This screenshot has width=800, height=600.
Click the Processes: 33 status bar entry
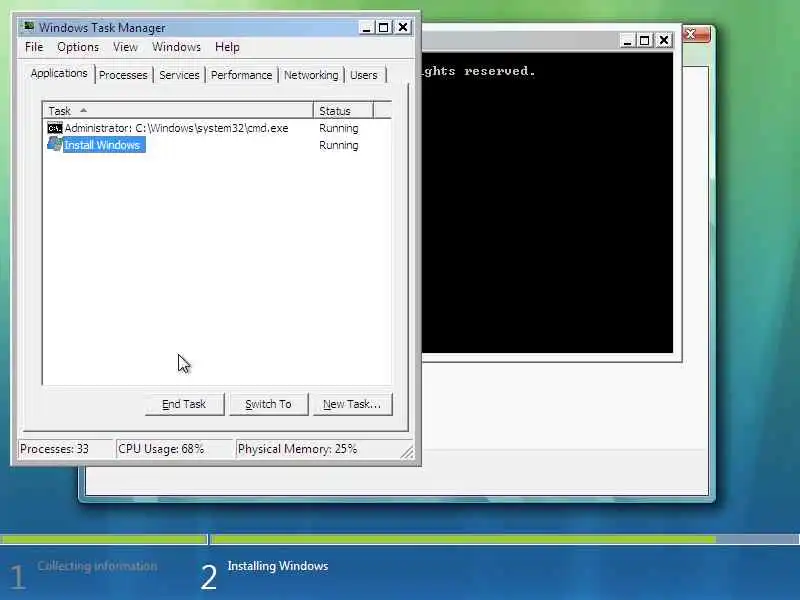(x=65, y=449)
